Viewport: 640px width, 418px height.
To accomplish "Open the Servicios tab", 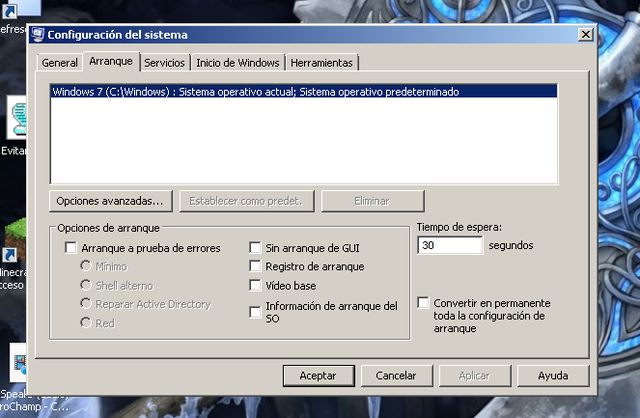I will [164, 63].
